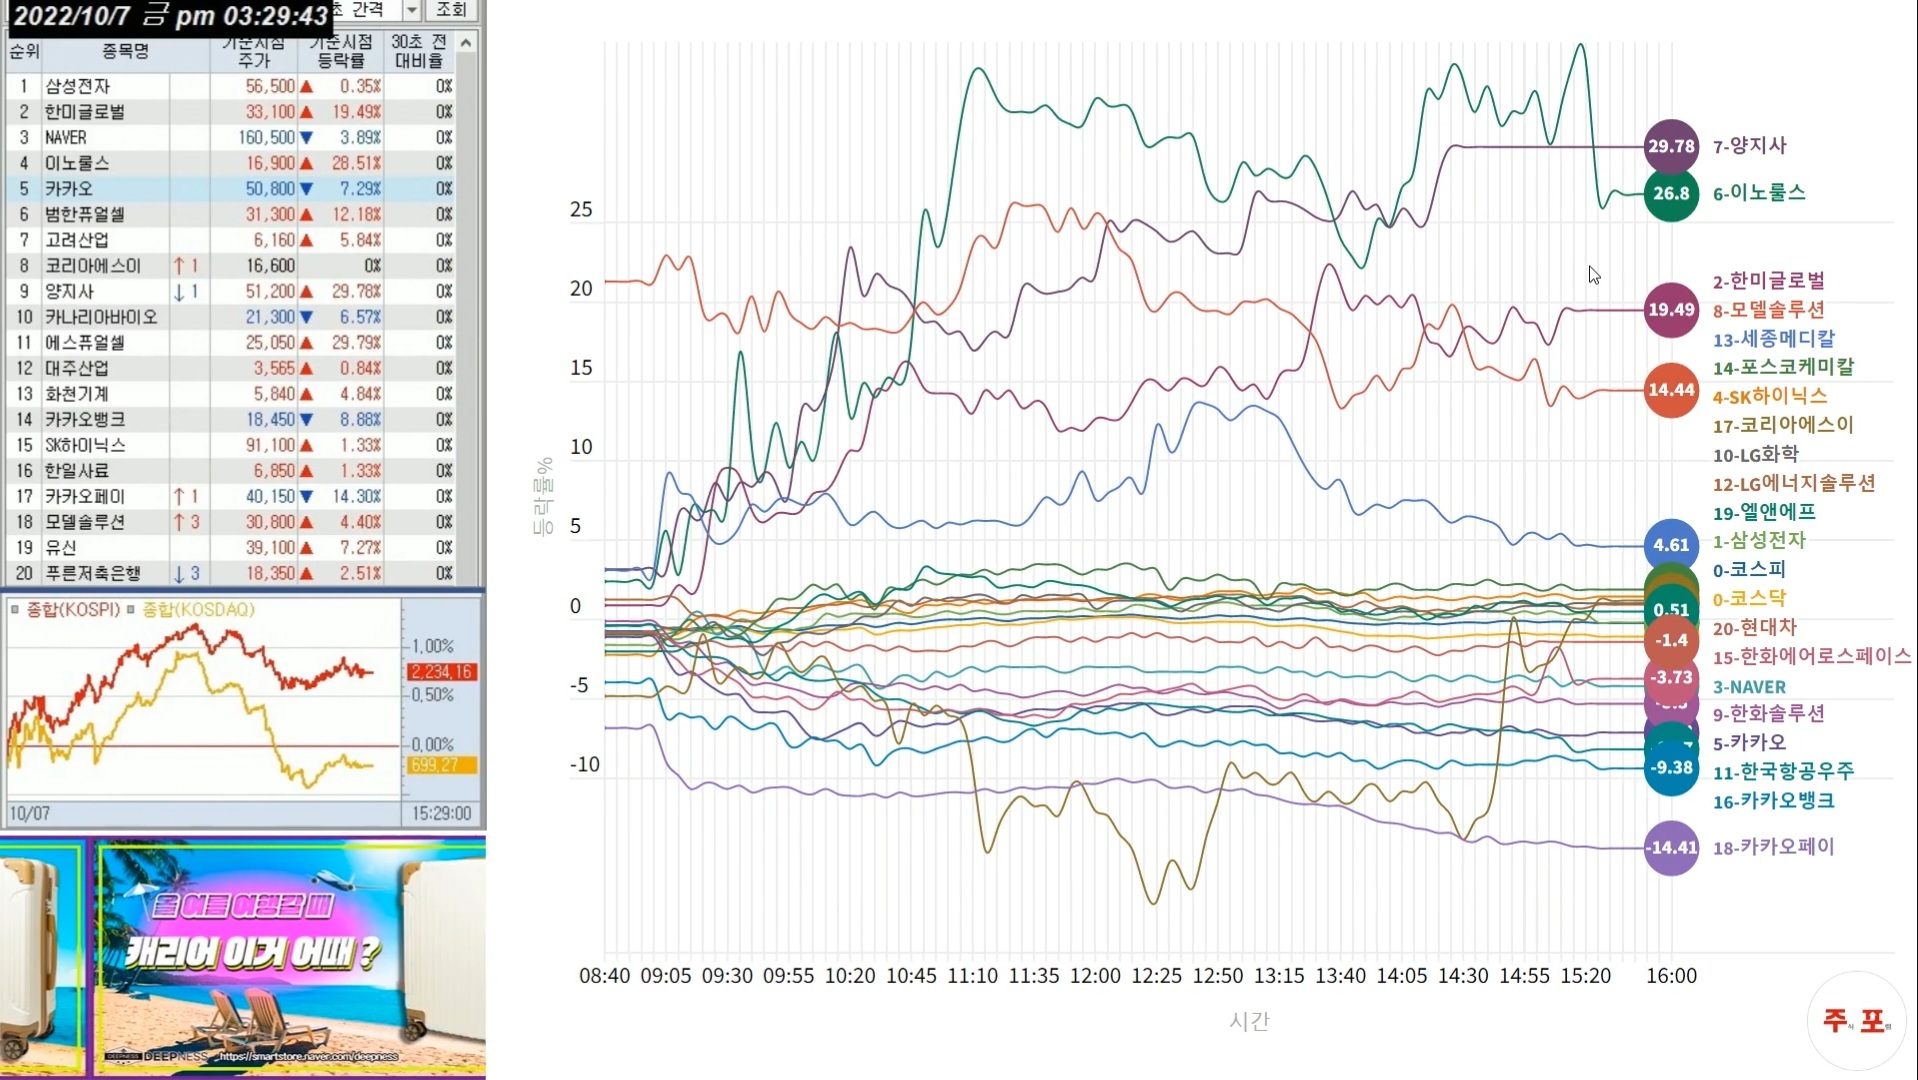Click the 29.78 purple value bubble
1918x1080 pixels.
1671,146
